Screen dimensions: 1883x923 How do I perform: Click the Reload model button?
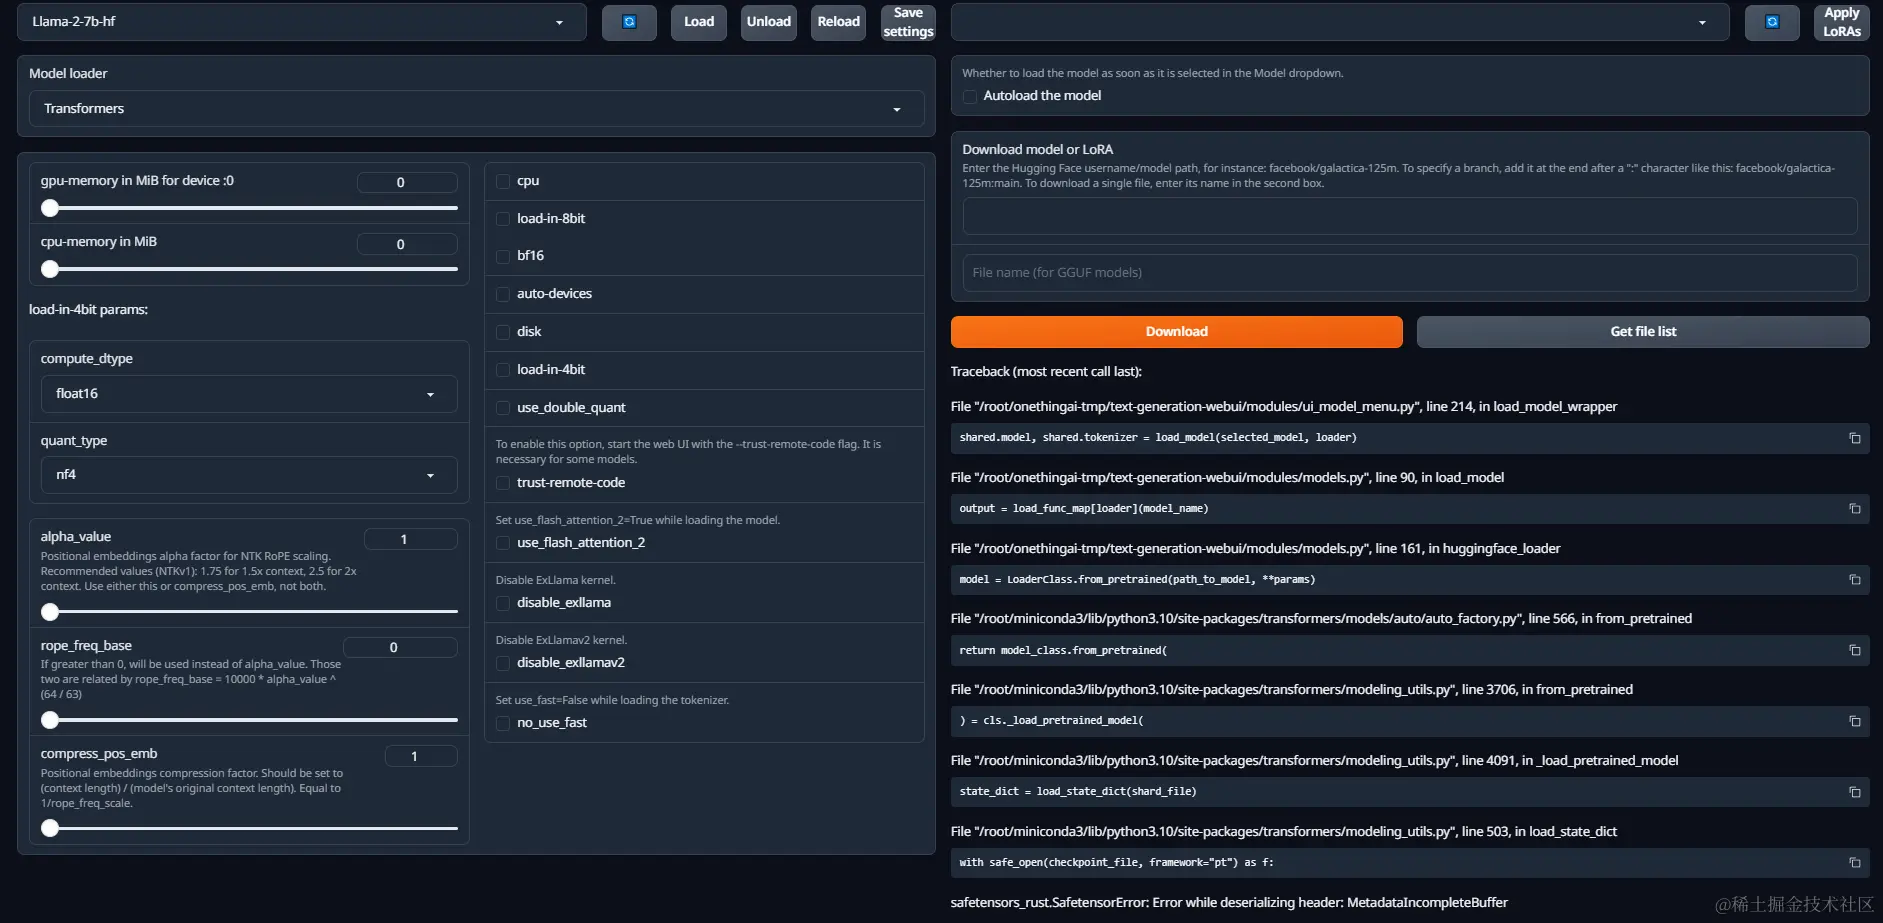(838, 22)
